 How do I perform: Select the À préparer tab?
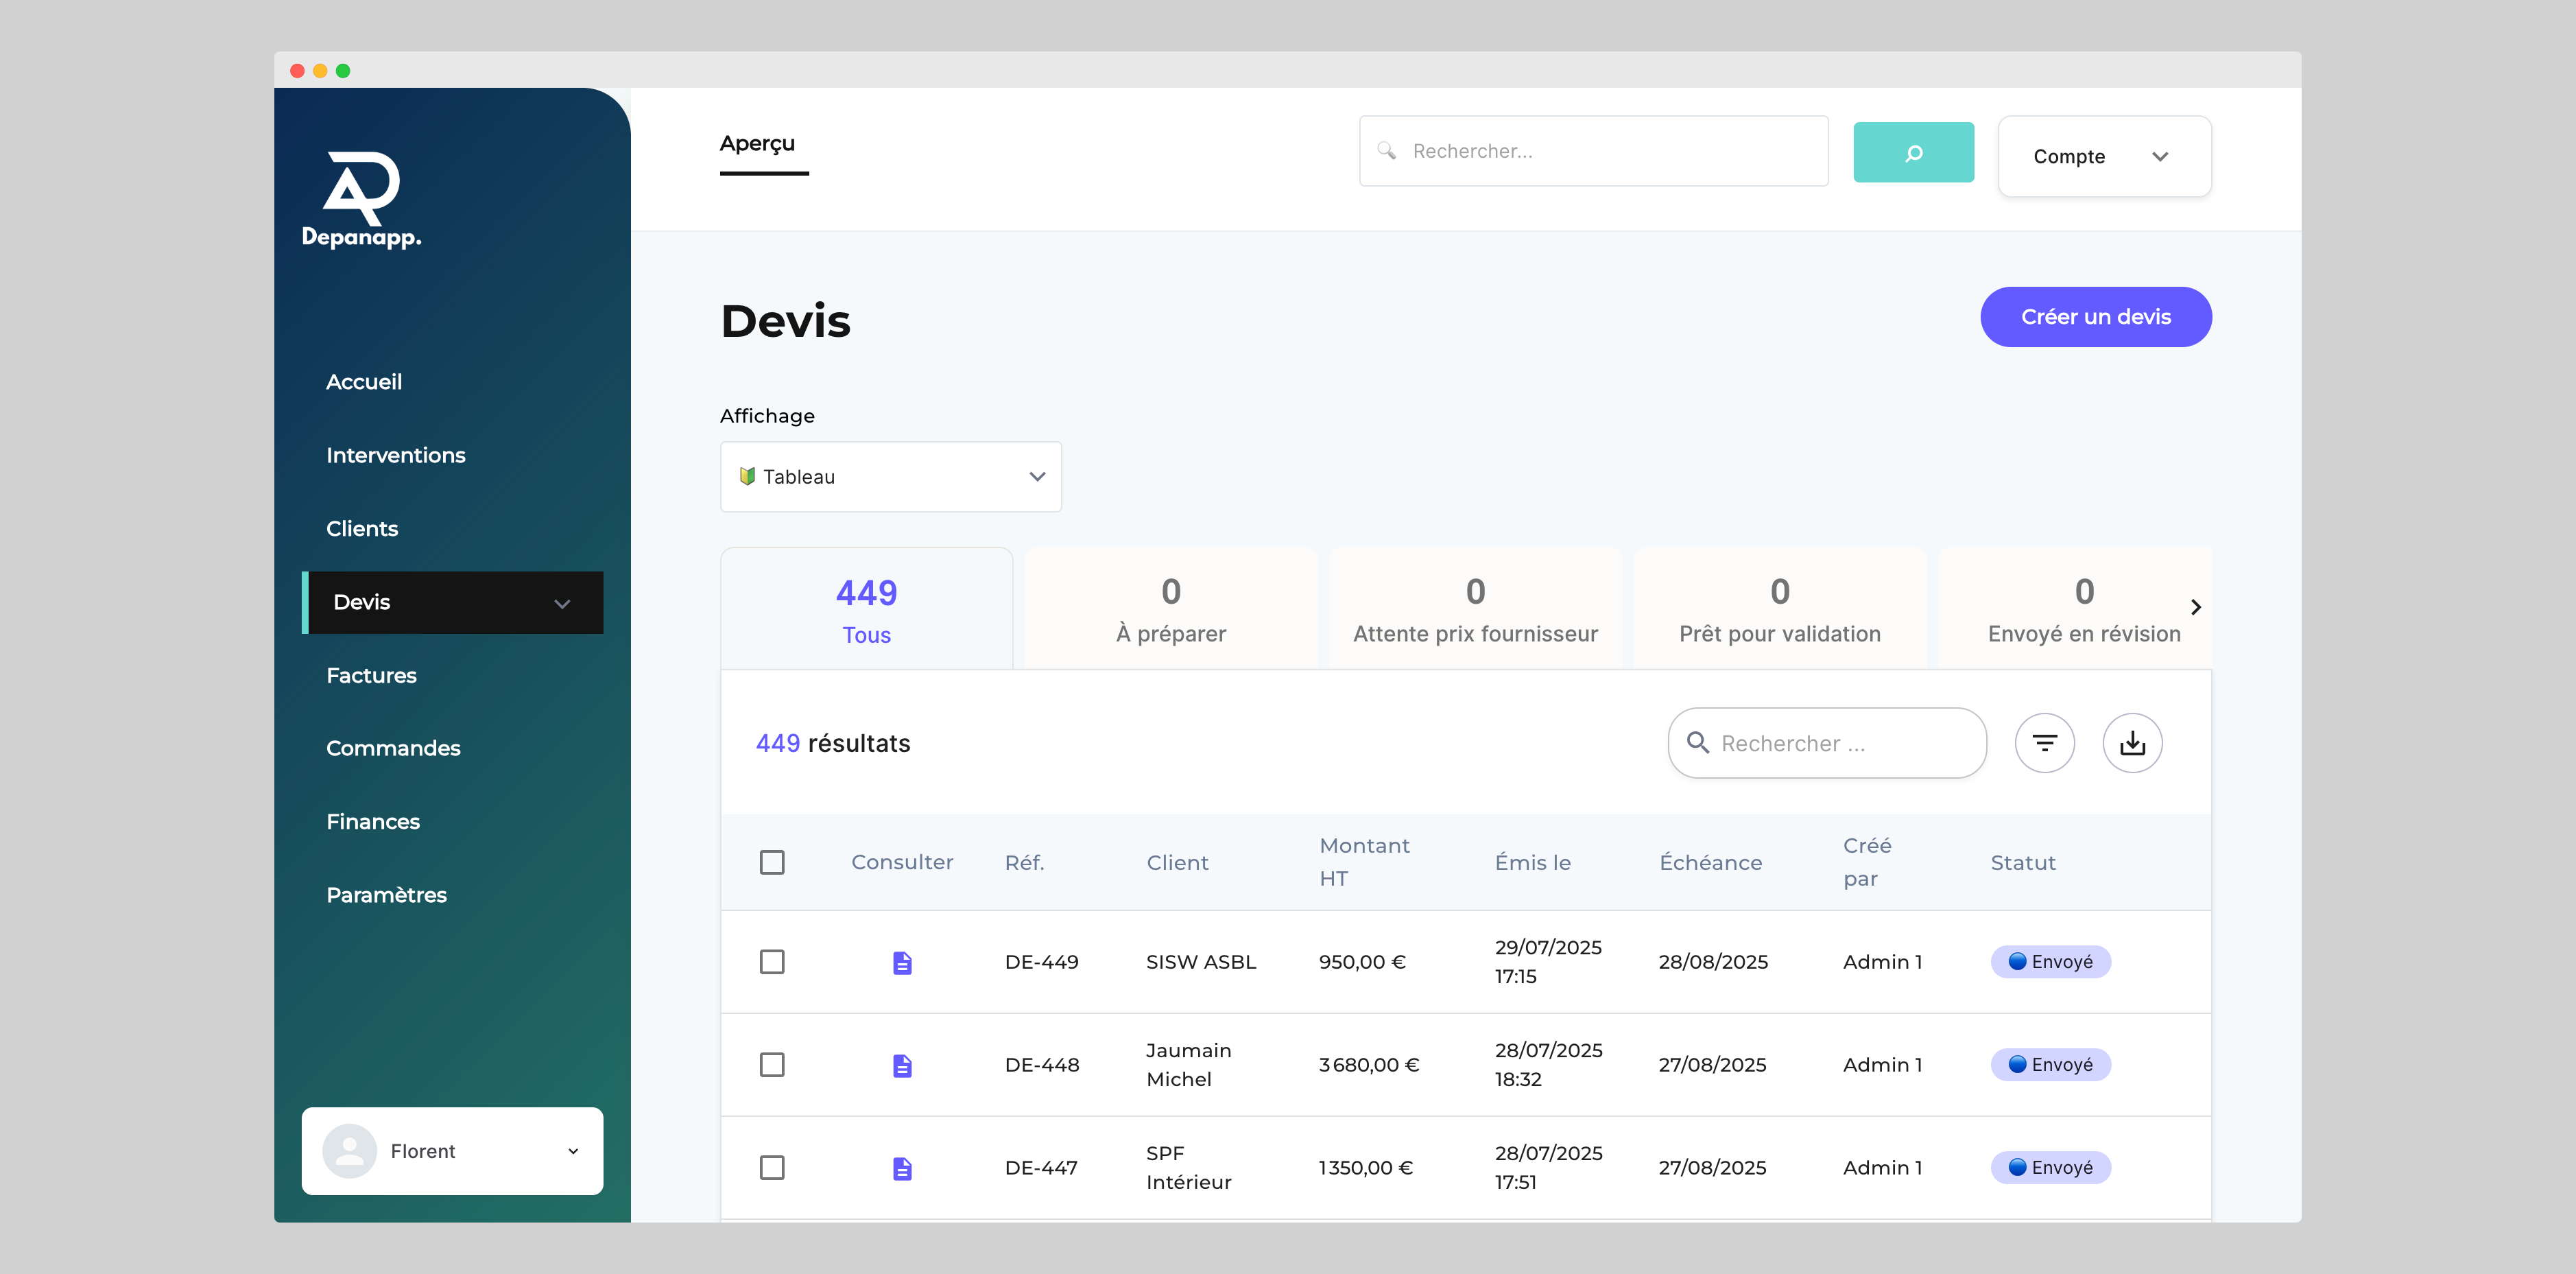point(1171,608)
